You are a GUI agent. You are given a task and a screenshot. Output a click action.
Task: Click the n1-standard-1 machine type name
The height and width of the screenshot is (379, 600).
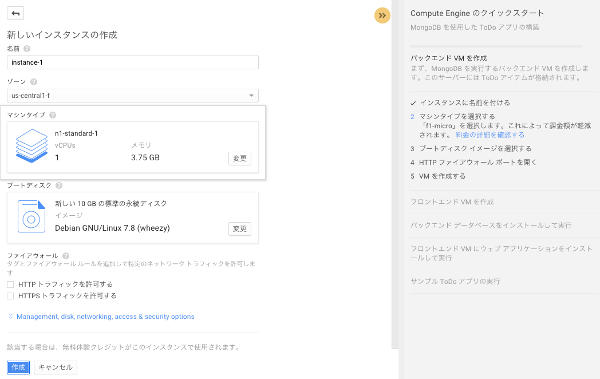[x=76, y=133]
